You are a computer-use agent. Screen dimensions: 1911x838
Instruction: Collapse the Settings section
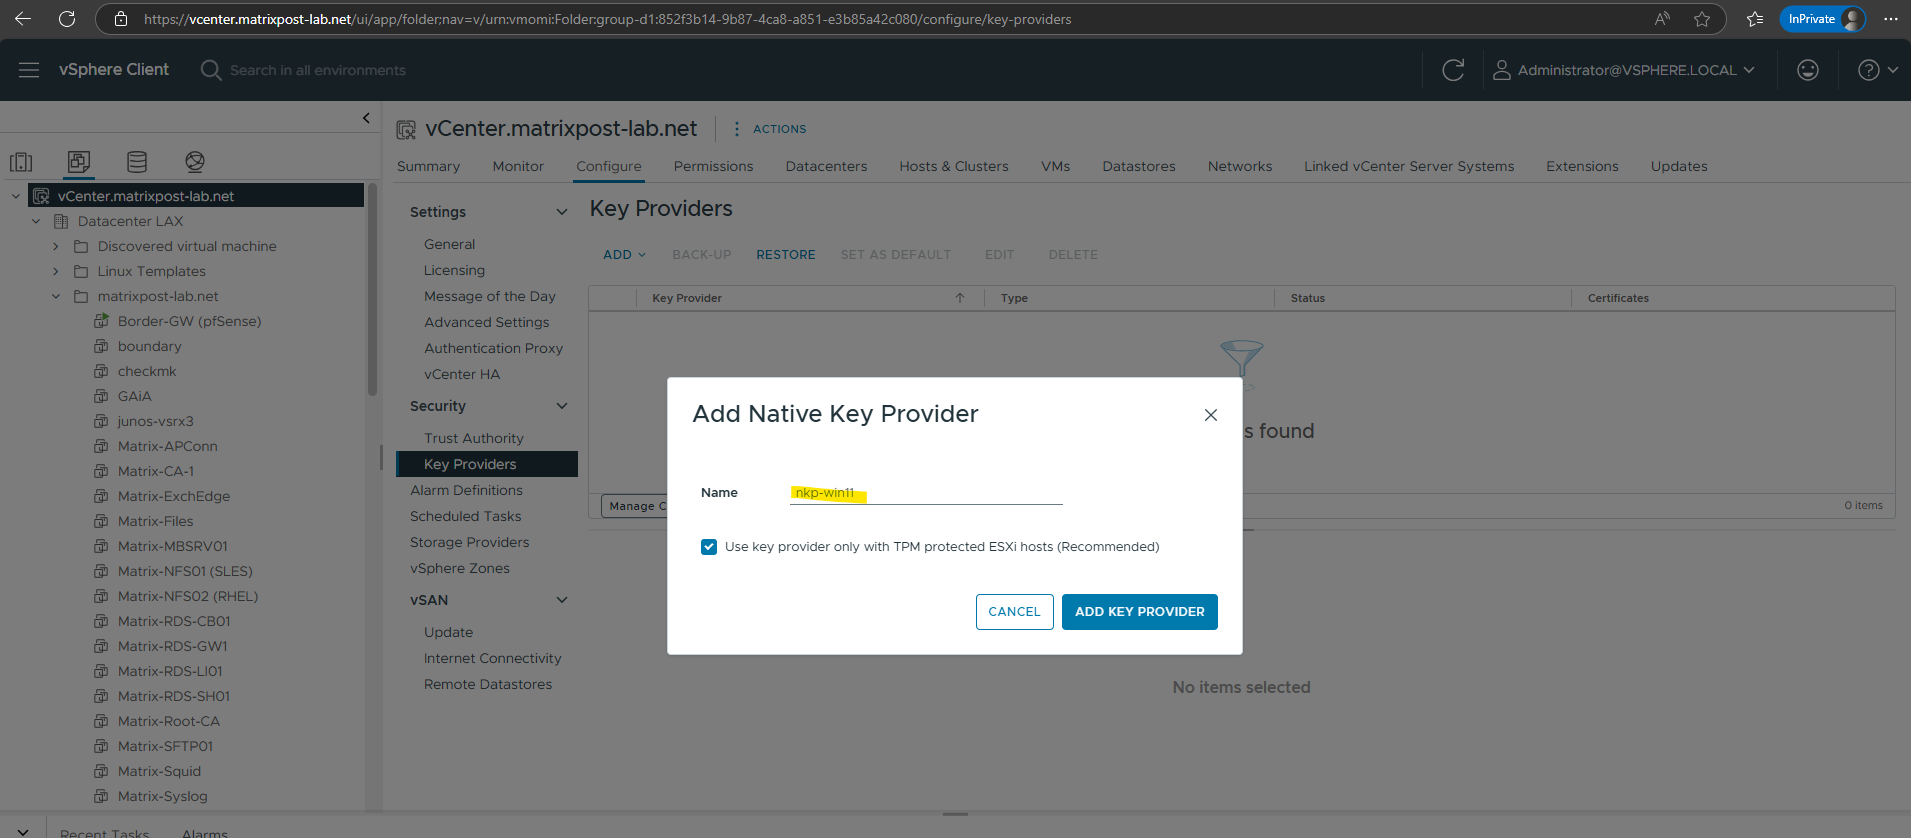[562, 212]
